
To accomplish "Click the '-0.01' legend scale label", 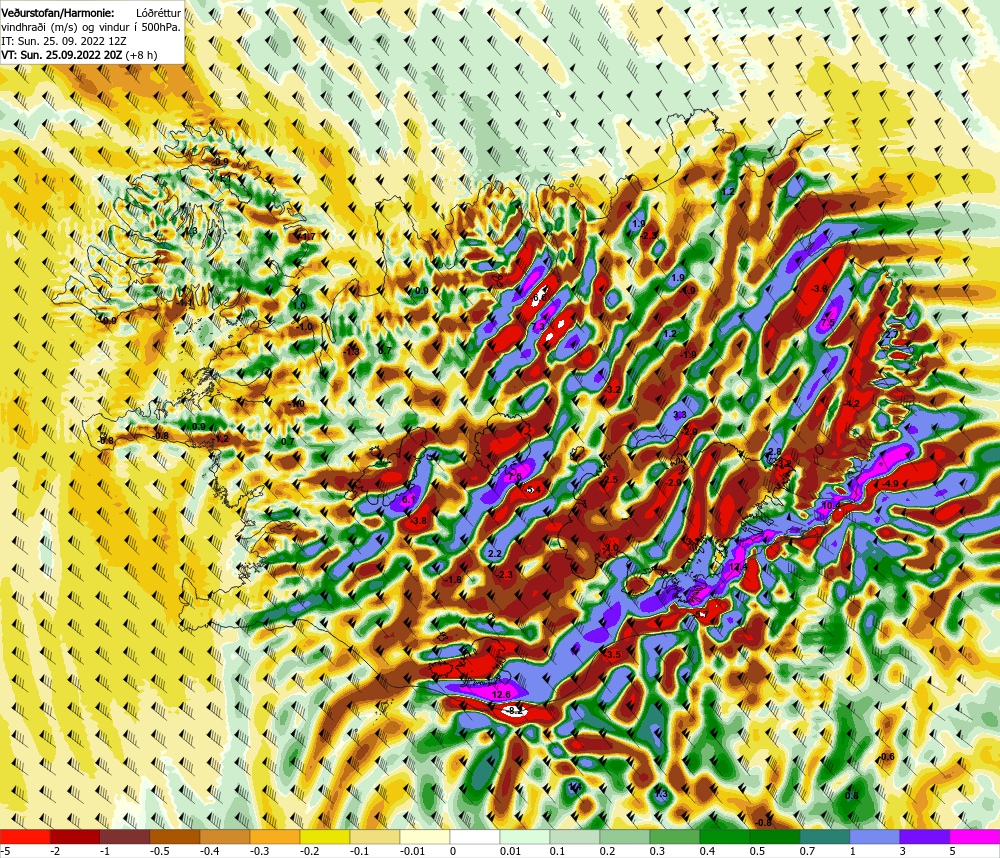I will pyautogui.click(x=411, y=850).
